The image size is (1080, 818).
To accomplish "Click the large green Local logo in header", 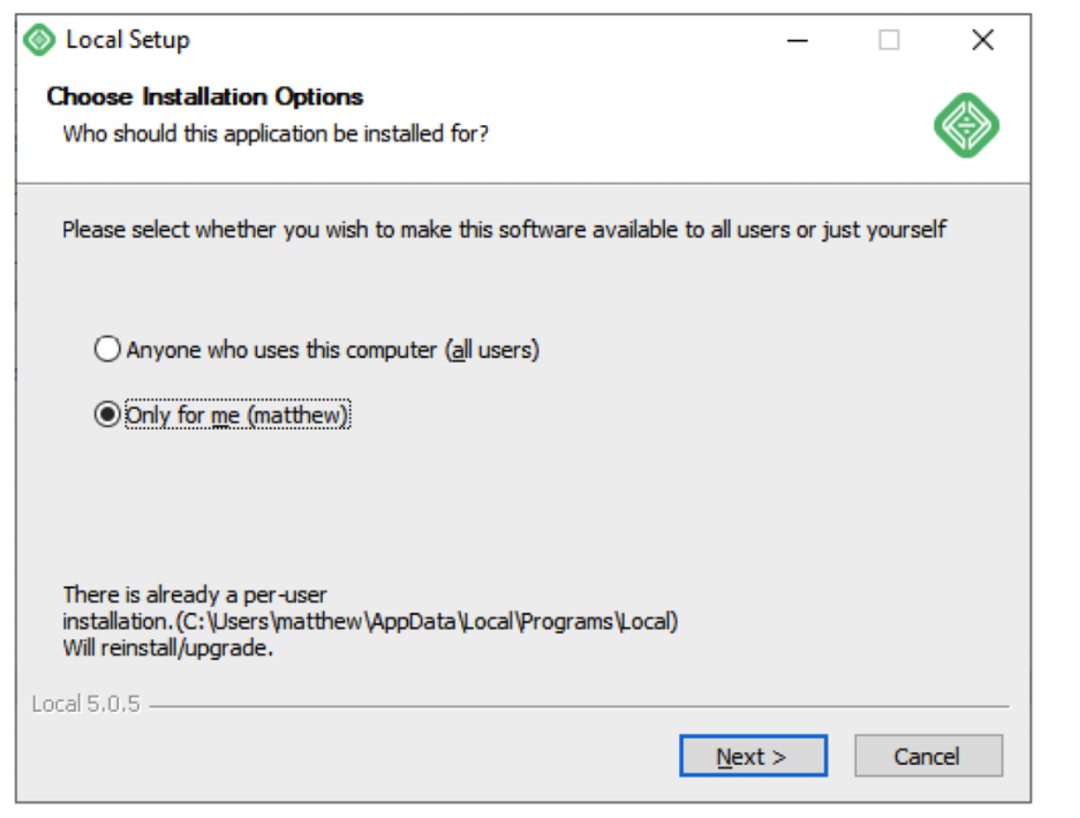I will [966, 125].
